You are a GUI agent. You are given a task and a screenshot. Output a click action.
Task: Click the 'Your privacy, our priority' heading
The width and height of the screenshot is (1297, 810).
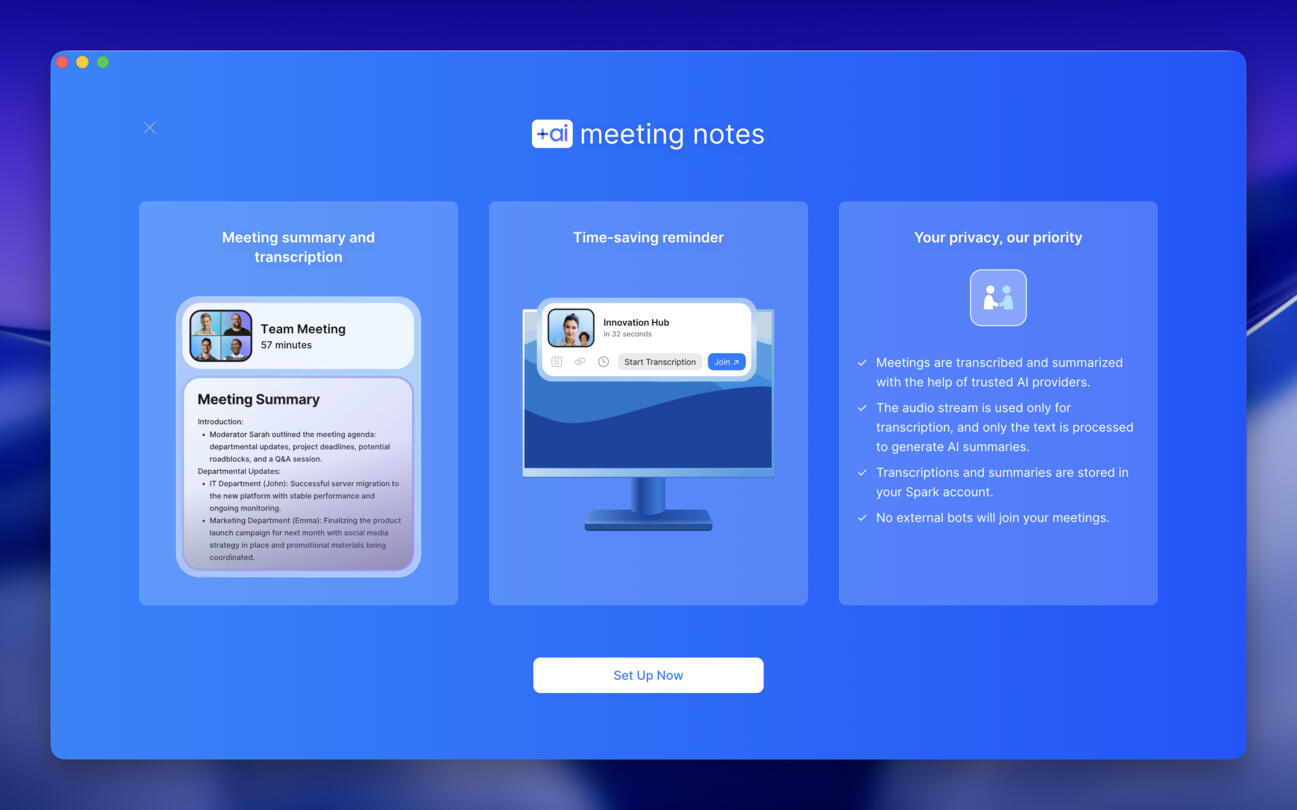click(998, 237)
